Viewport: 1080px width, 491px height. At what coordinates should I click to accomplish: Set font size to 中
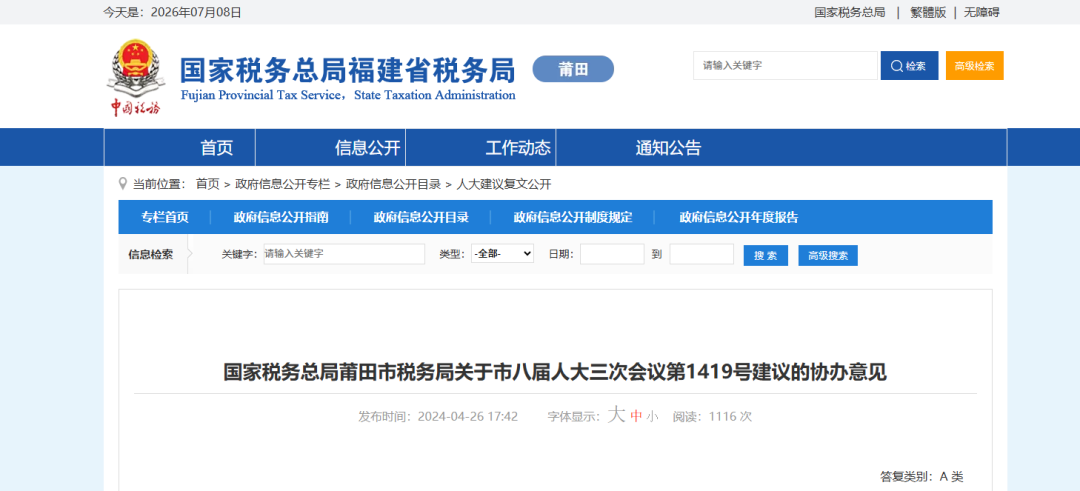tap(636, 417)
